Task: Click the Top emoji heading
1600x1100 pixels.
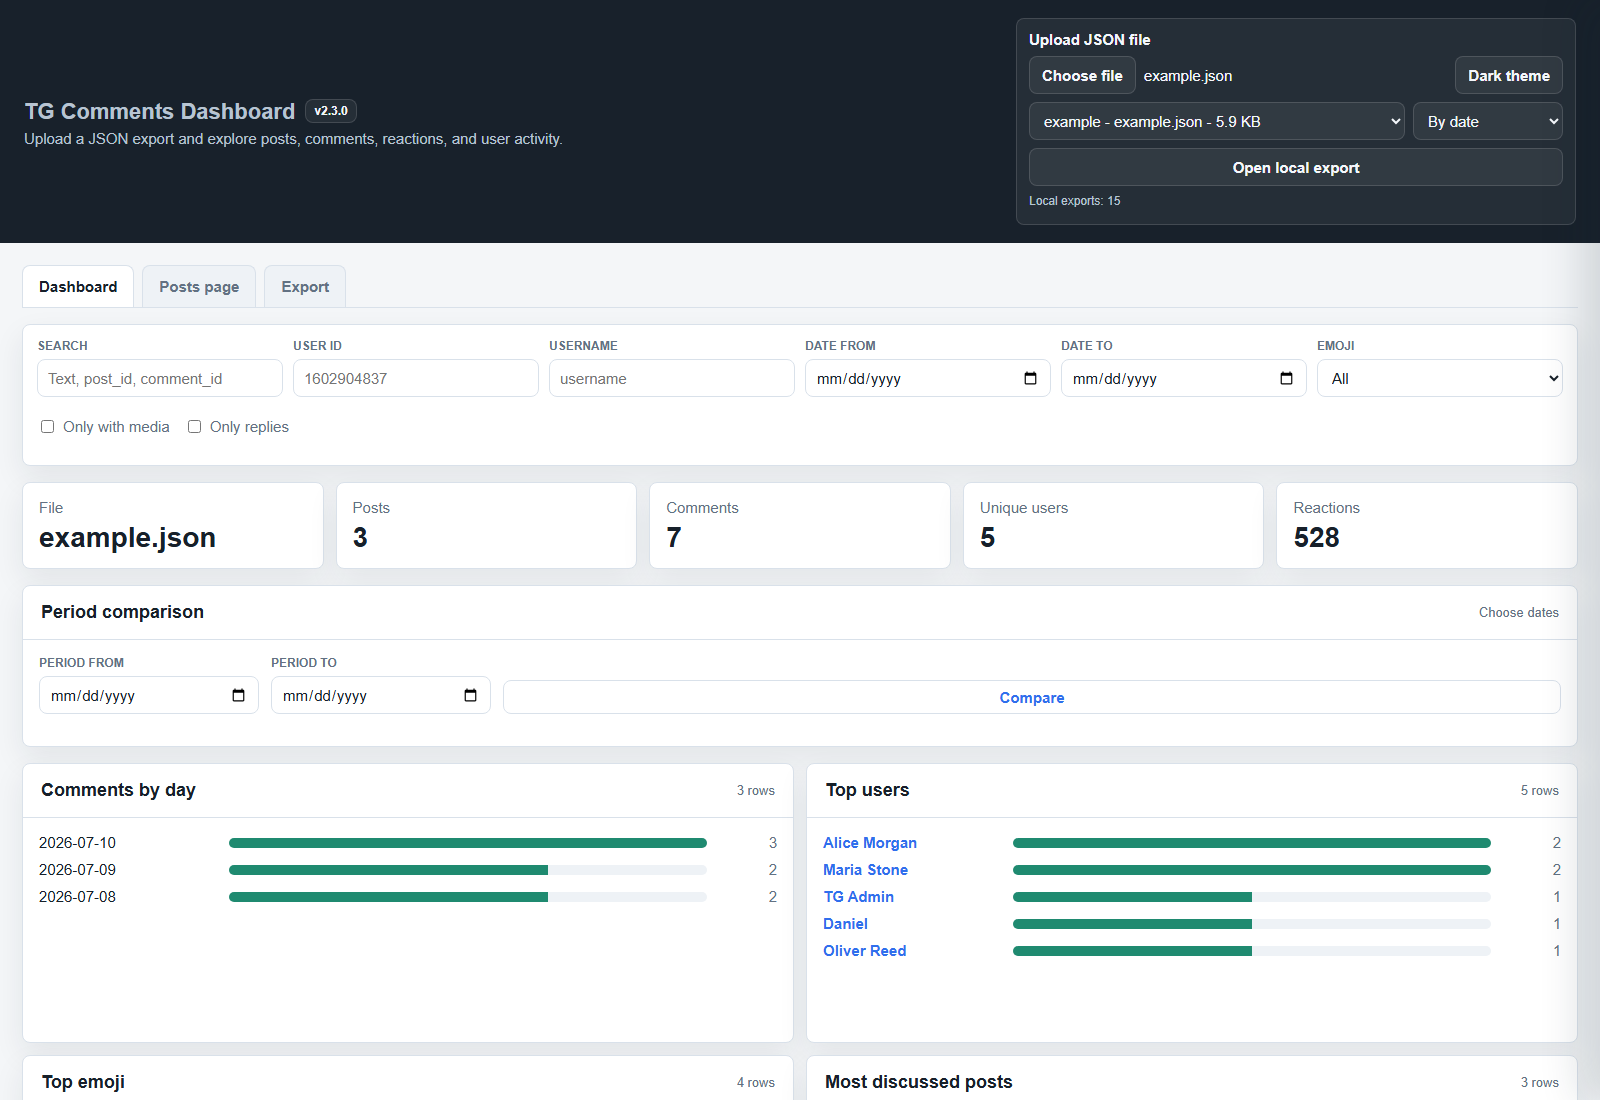Action: [x=83, y=1082]
